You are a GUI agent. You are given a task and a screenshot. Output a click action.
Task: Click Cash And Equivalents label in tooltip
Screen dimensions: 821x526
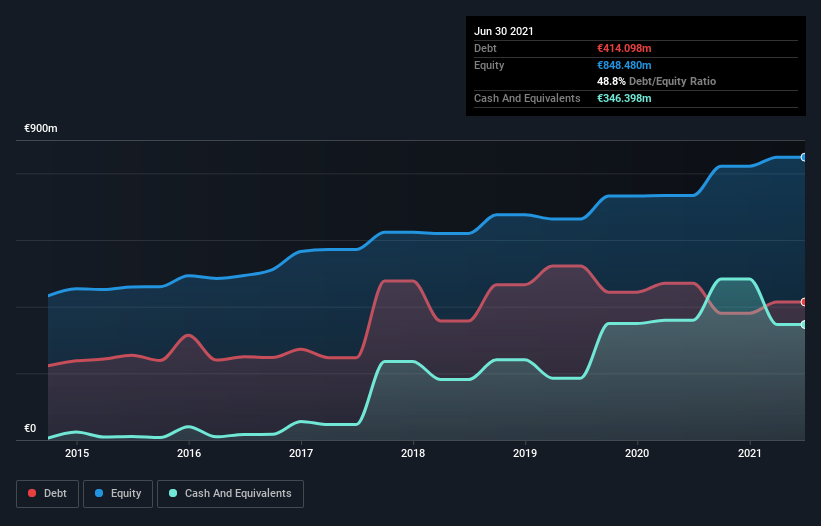click(527, 98)
